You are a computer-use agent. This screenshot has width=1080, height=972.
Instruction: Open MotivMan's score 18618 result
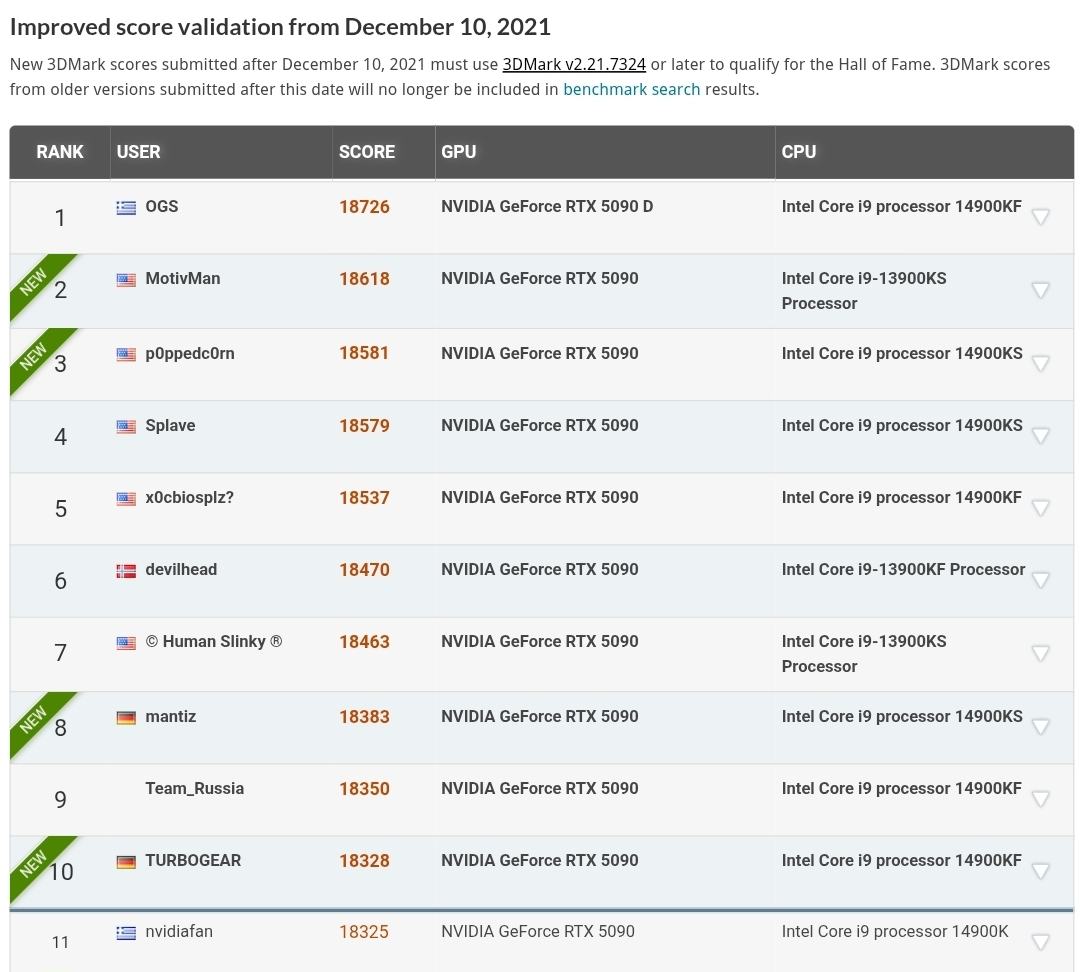pyautogui.click(x=364, y=279)
